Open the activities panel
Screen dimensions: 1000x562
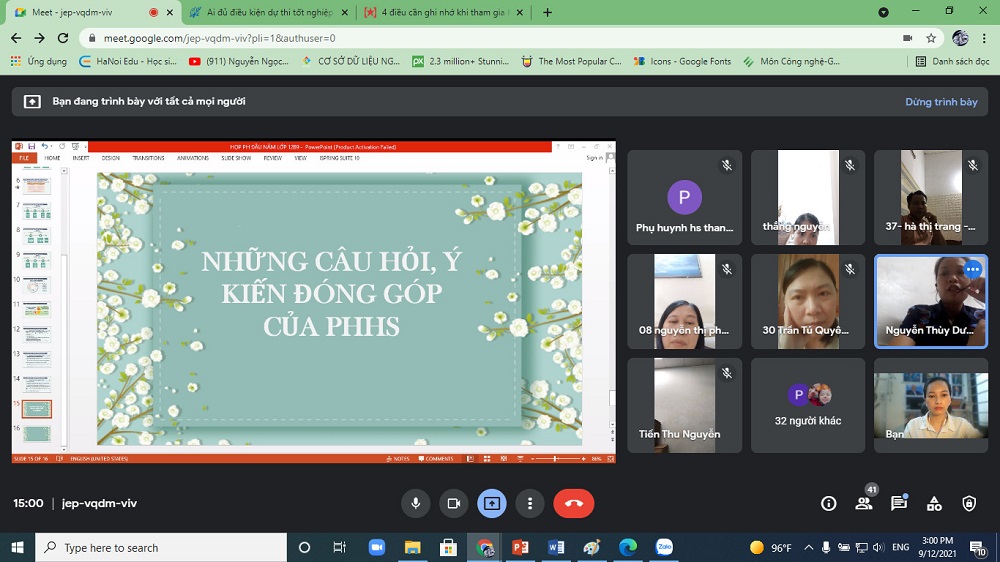click(x=934, y=503)
